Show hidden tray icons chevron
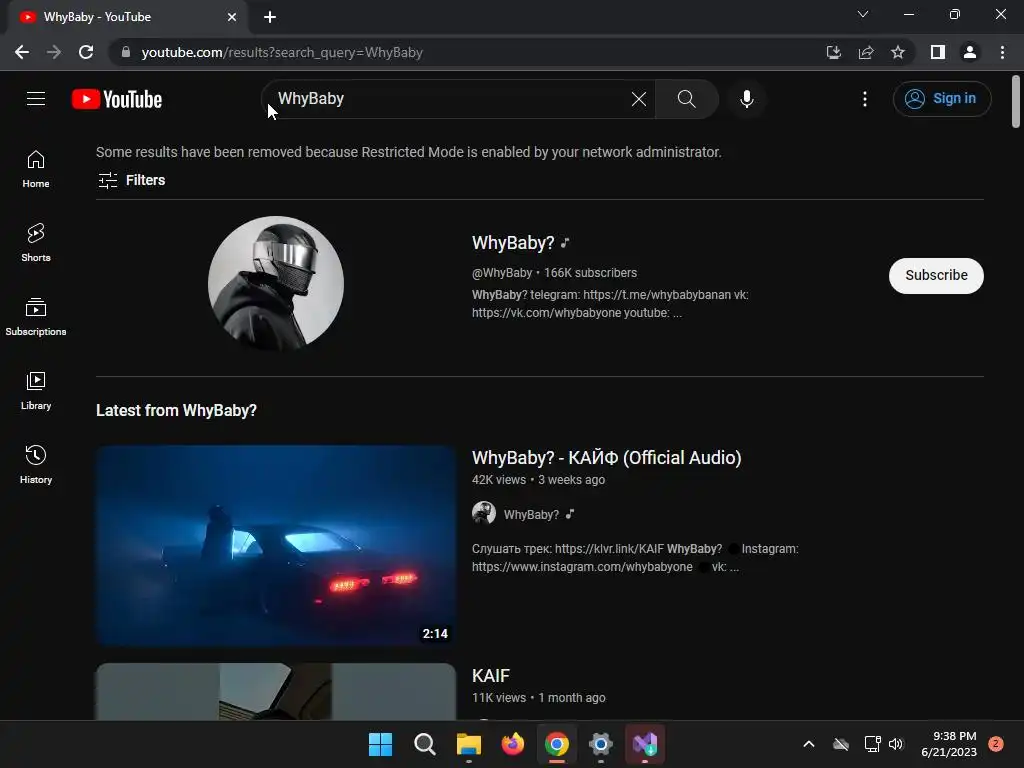Image resolution: width=1024 pixels, height=768 pixels. pyautogui.click(x=808, y=744)
